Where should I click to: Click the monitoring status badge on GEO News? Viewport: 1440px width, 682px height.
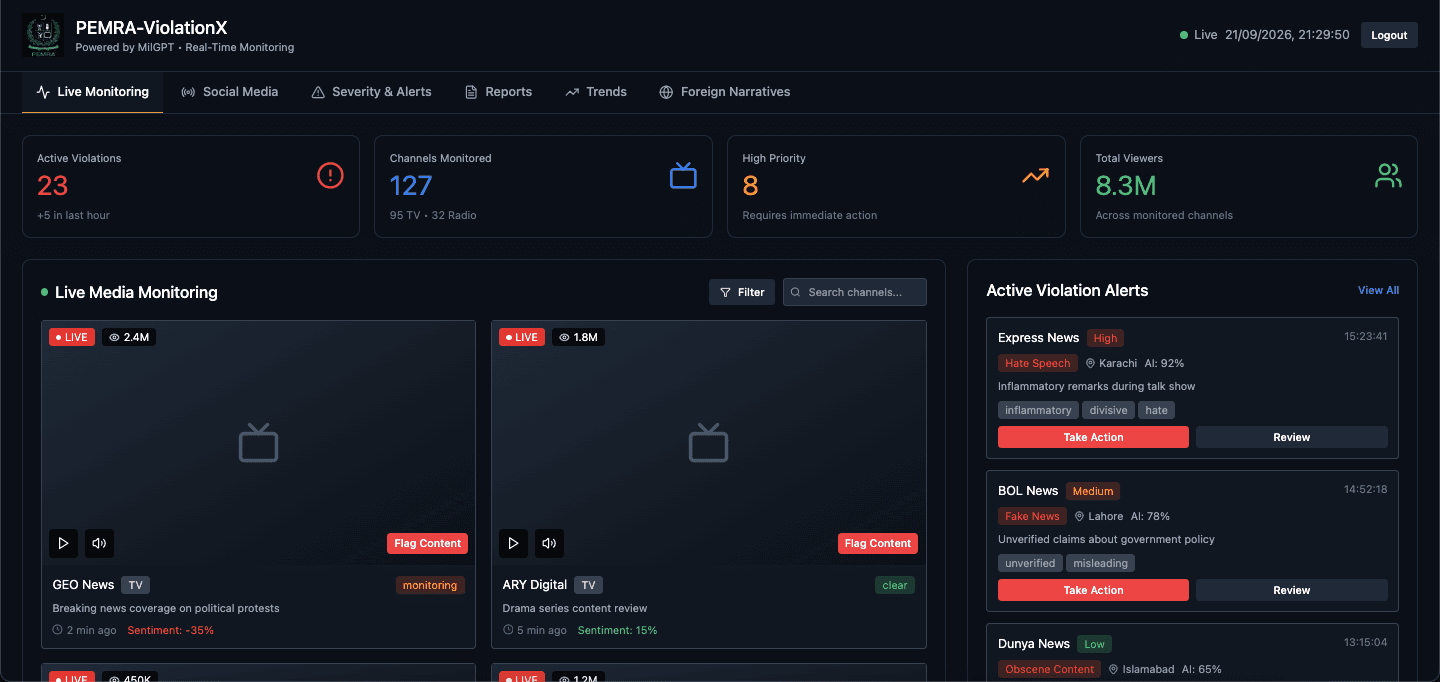coord(430,585)
